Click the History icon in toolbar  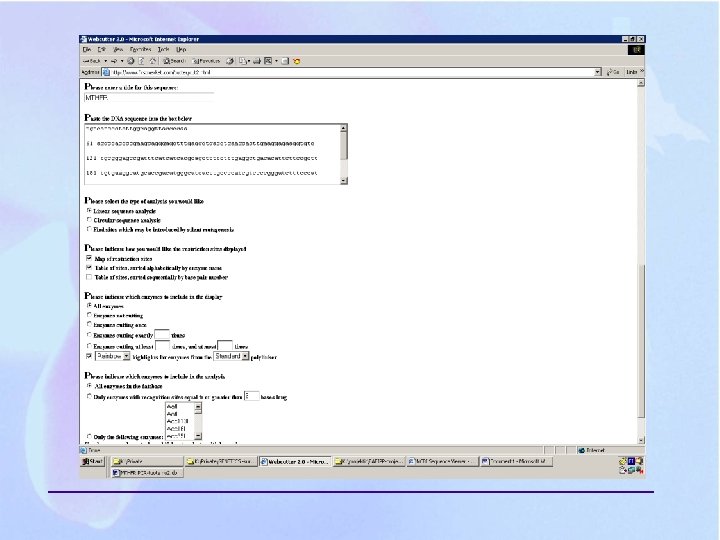click(230, 61)
